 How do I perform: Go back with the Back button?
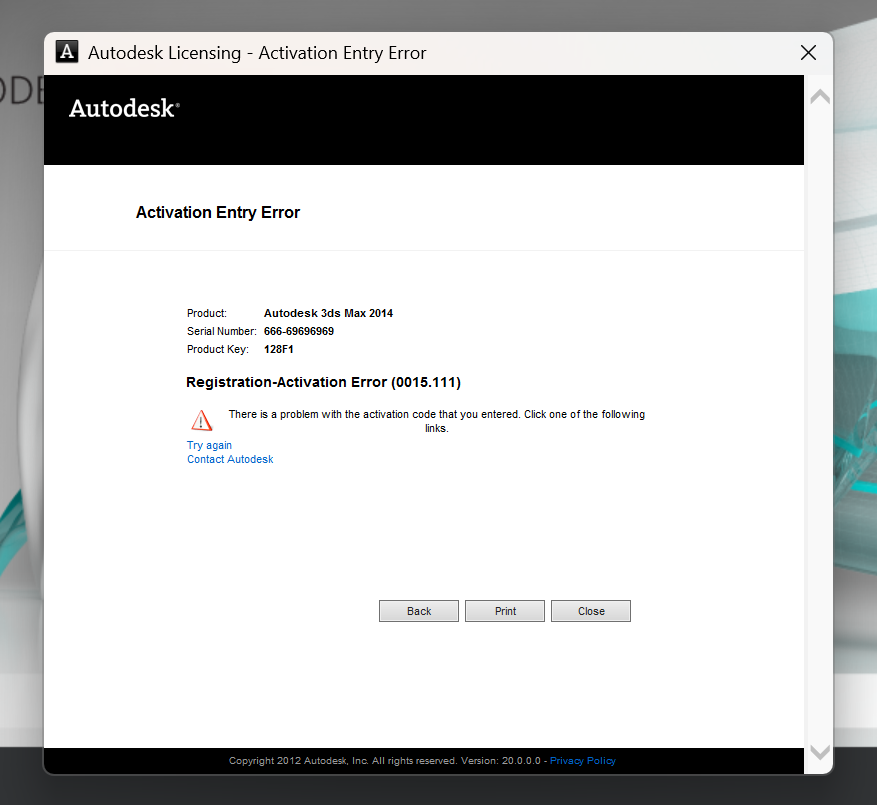[419, 611]
